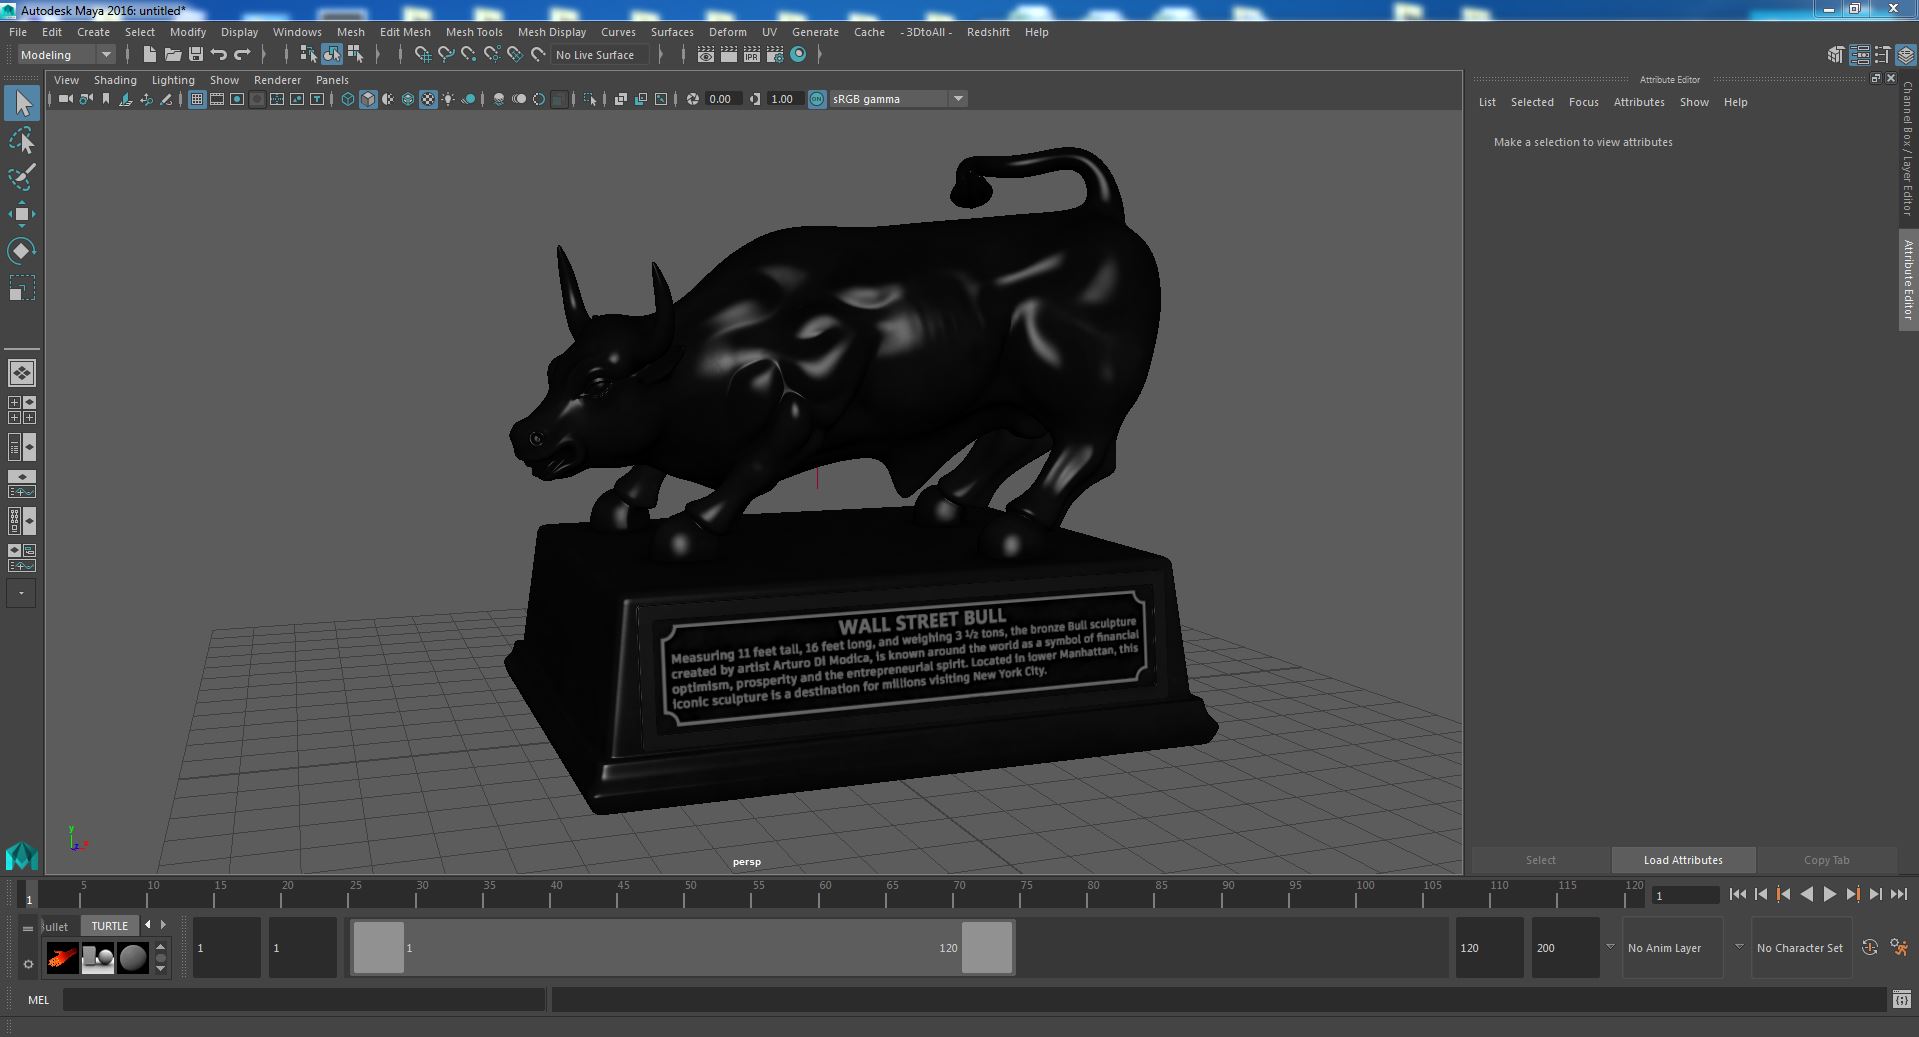This screenshot has width=1919, height=1037.
Task: Open the viewport Lighting menu
Action: [x=173, y=80]
